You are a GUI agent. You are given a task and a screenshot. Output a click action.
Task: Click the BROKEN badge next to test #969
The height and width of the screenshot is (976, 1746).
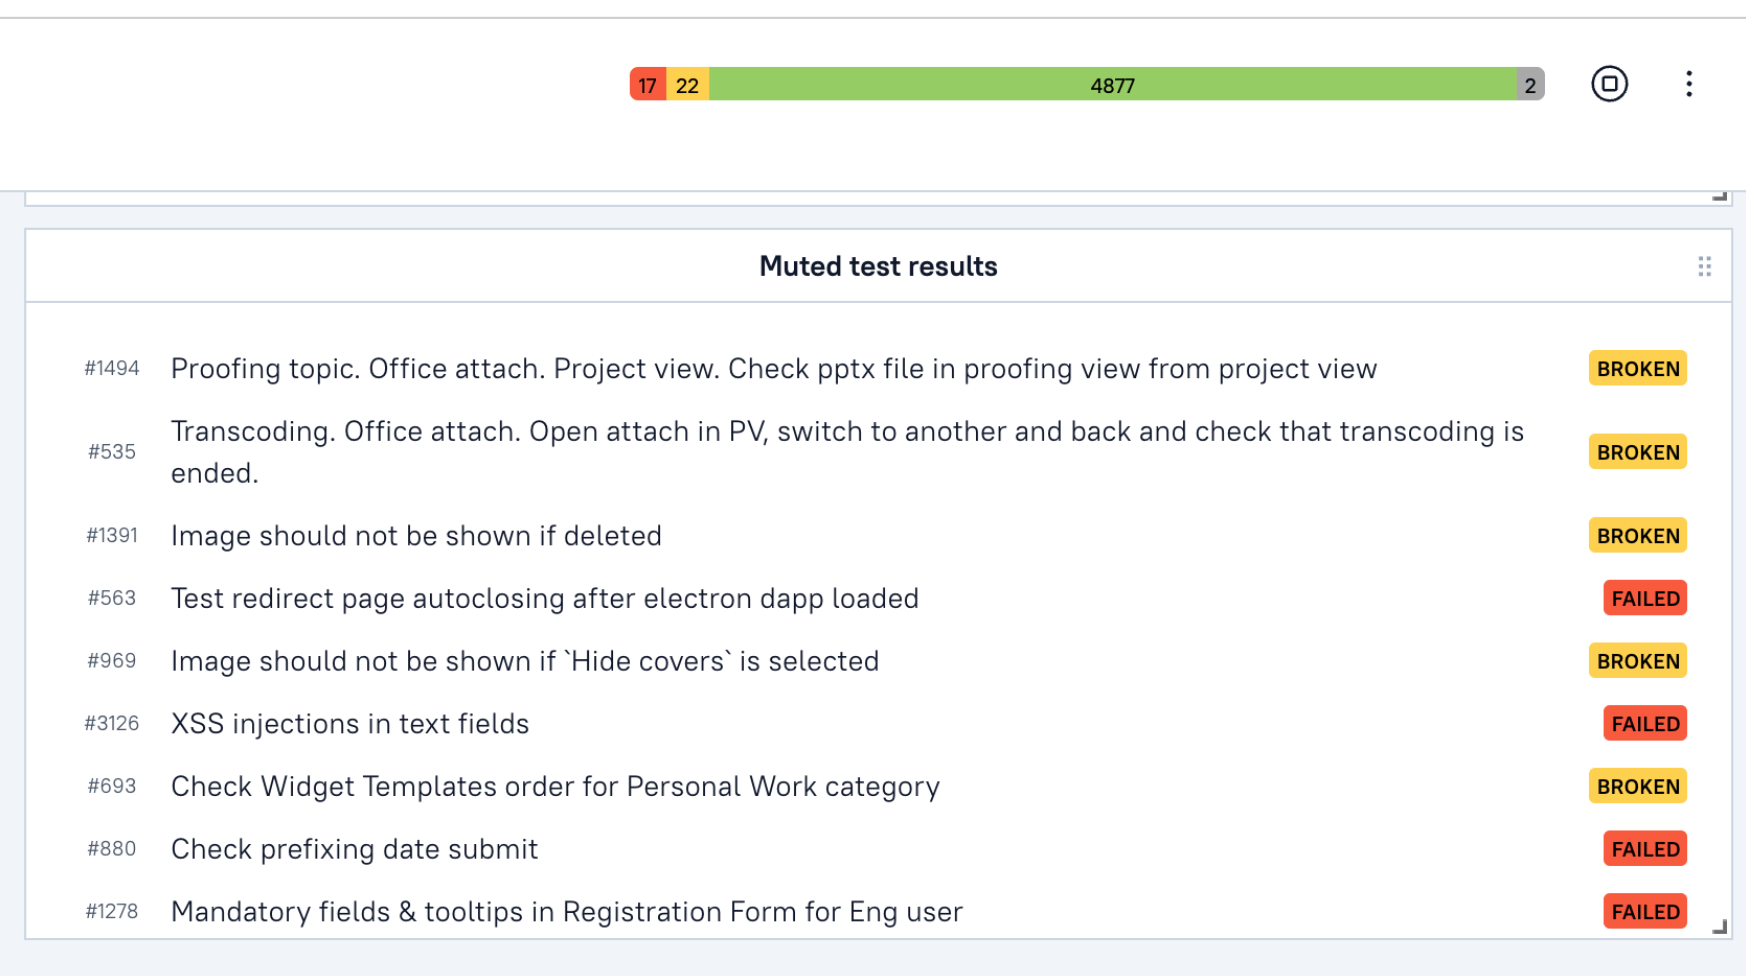point(1636,661)
